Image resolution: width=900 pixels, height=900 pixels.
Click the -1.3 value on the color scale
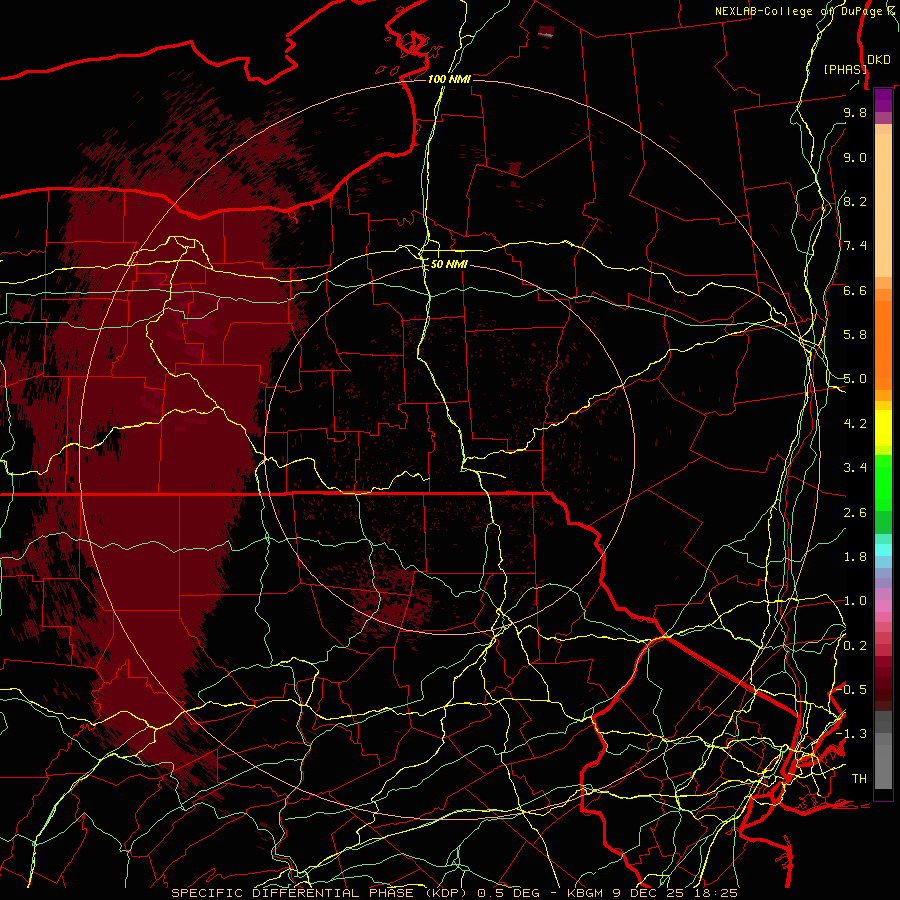852,734
